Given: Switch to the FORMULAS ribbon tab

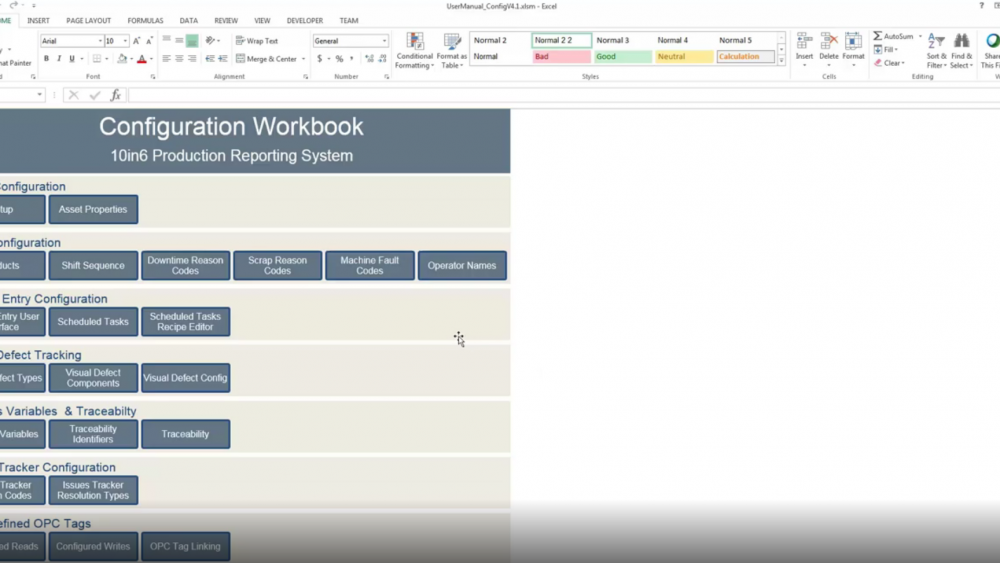Looking at the screenshot, I should tap(145, 20).
